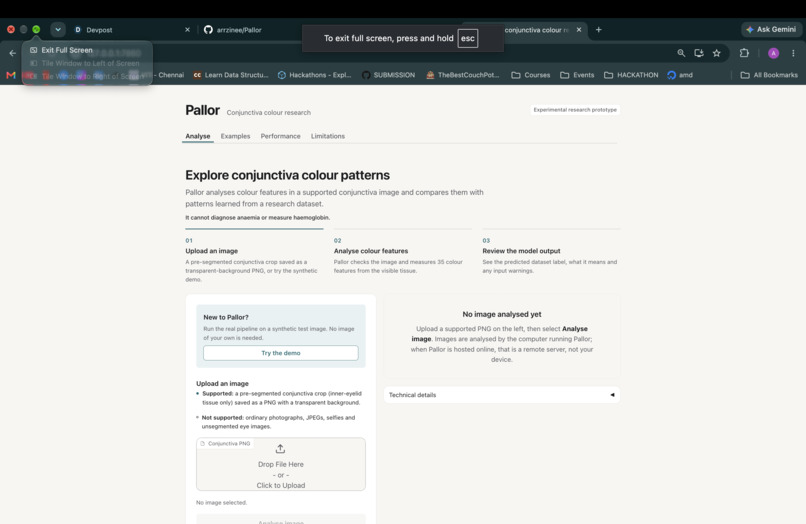Open the HACKATHON bookmark folder
This screenshot has width=806, height=524.
coord(631,75)
